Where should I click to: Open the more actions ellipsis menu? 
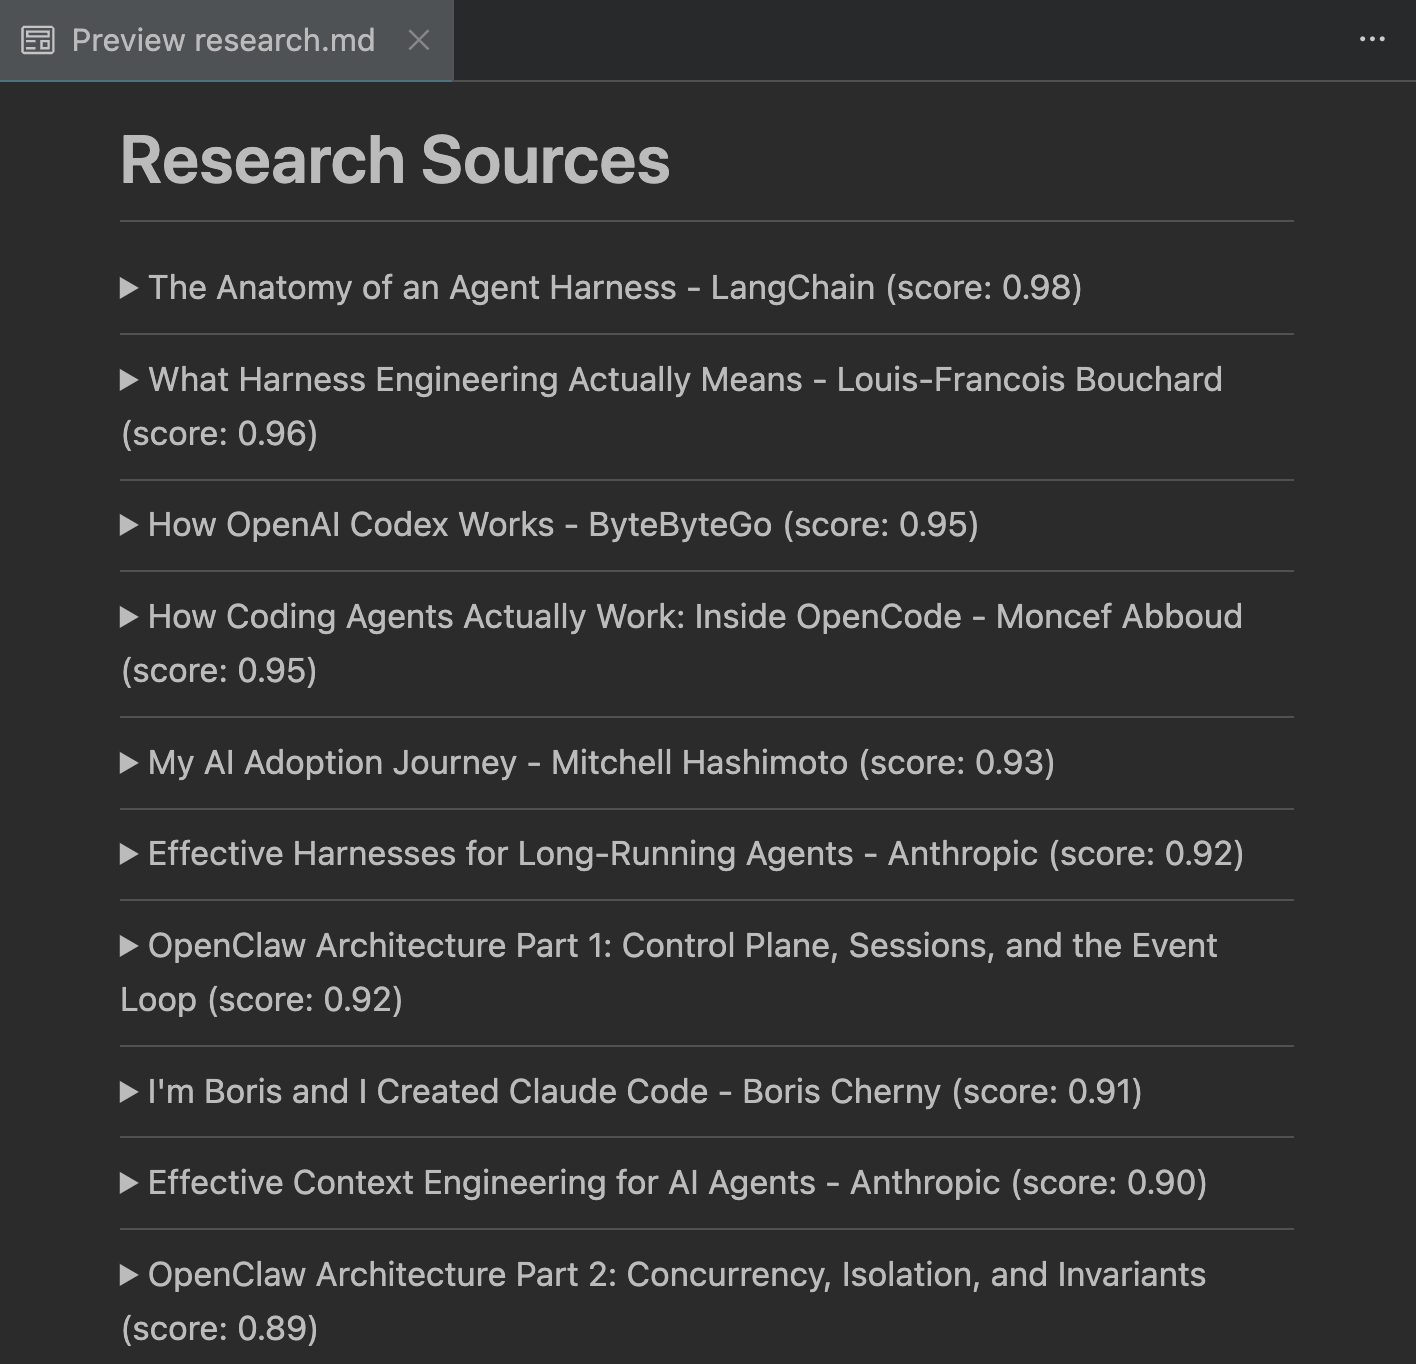(1371, 37)
